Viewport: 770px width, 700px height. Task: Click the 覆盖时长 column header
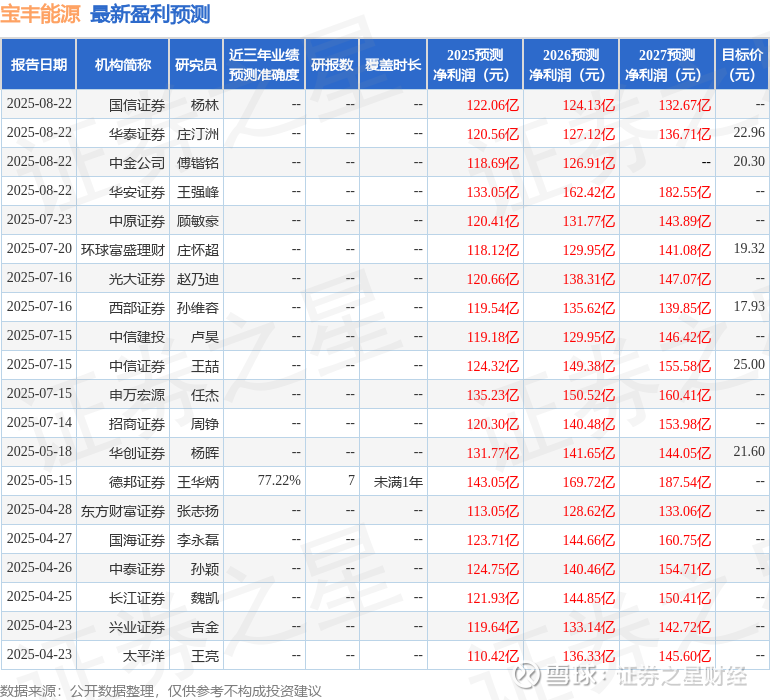tap(393, 65)
